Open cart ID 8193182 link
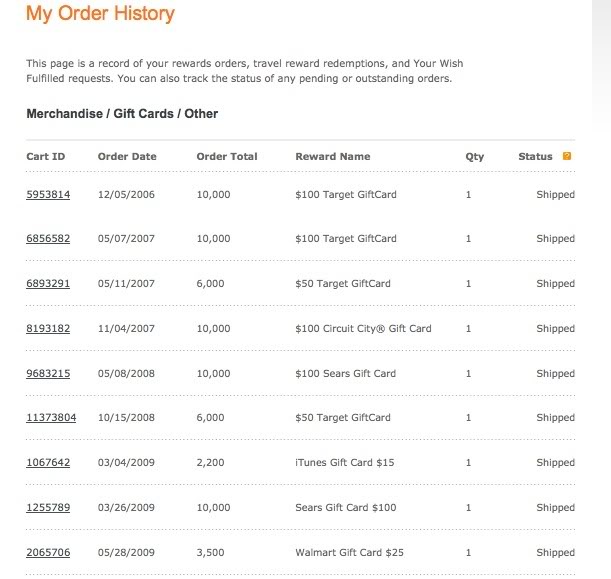The image size is (611, 579). point(48,329)
